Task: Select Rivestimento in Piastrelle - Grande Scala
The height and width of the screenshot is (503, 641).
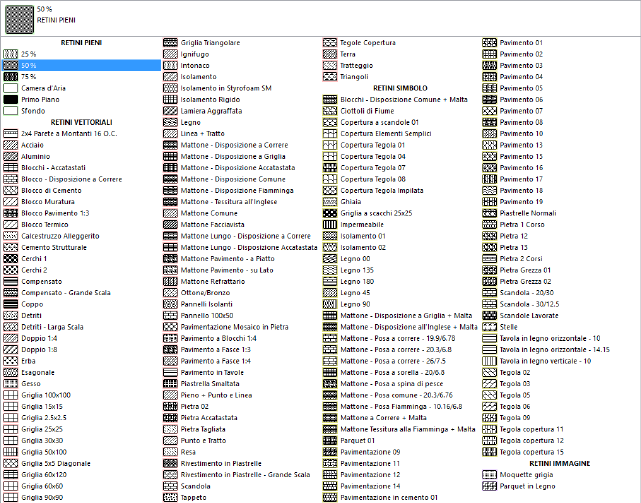Action: (x=245, y=474)
